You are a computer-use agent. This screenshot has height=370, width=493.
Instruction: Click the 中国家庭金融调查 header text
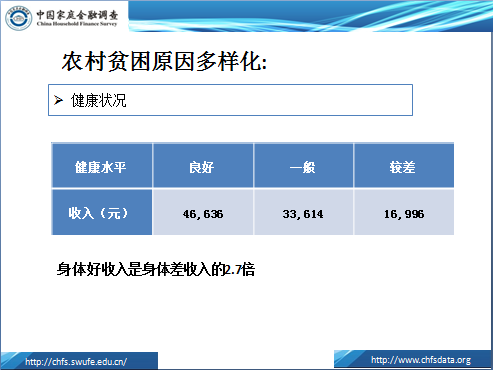point(77,15)
